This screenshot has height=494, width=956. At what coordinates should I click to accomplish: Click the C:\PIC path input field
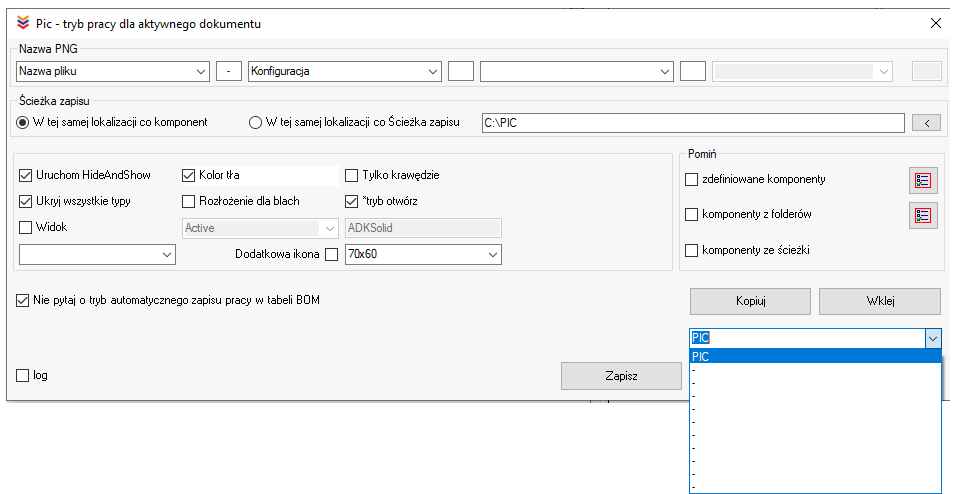tap(692, 123)
